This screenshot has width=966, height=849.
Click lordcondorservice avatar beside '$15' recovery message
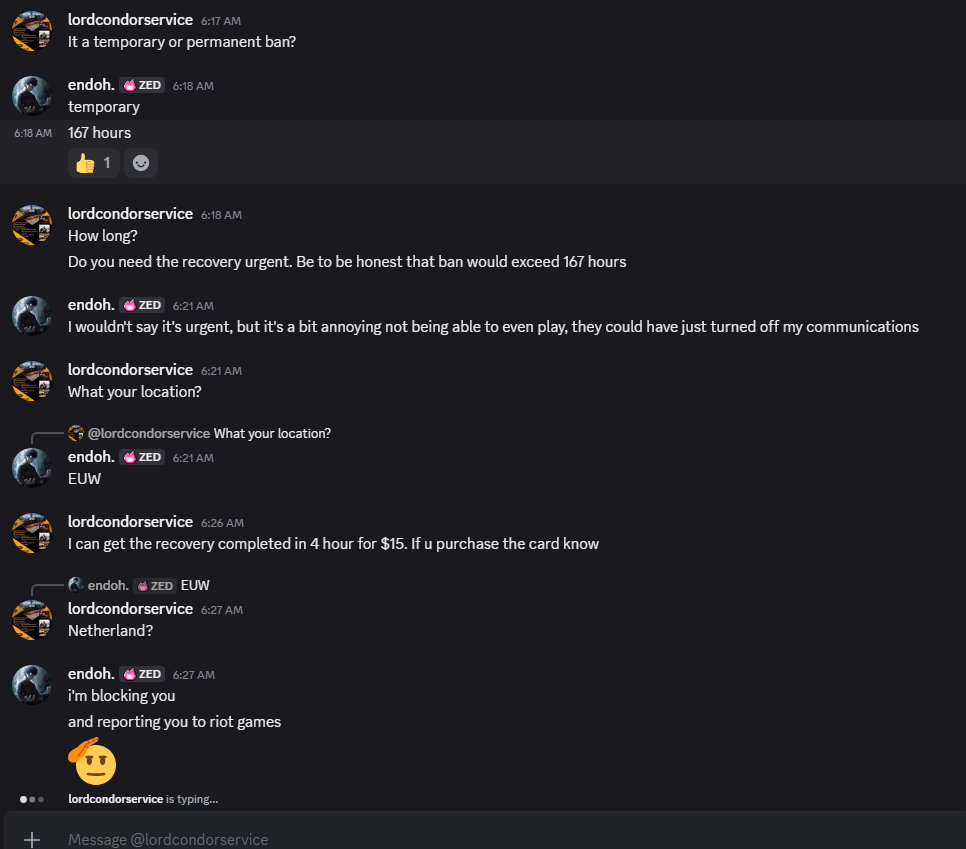coord(31,532)
